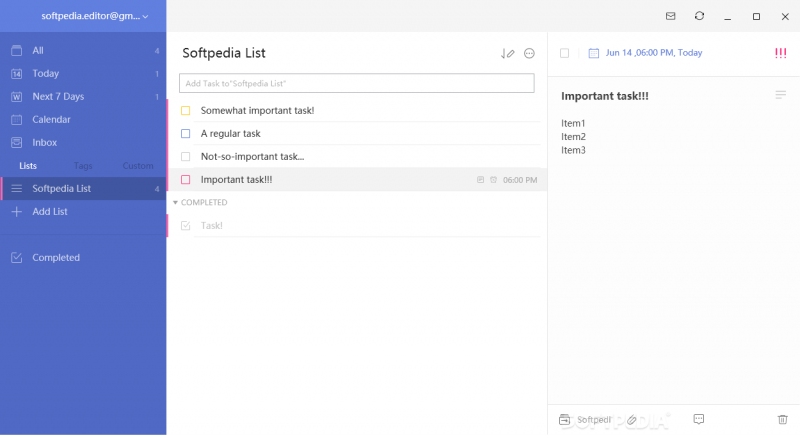Open the list more options ellipsis
This screenshot has width=800, height=438.
click(x=529, y=53)
